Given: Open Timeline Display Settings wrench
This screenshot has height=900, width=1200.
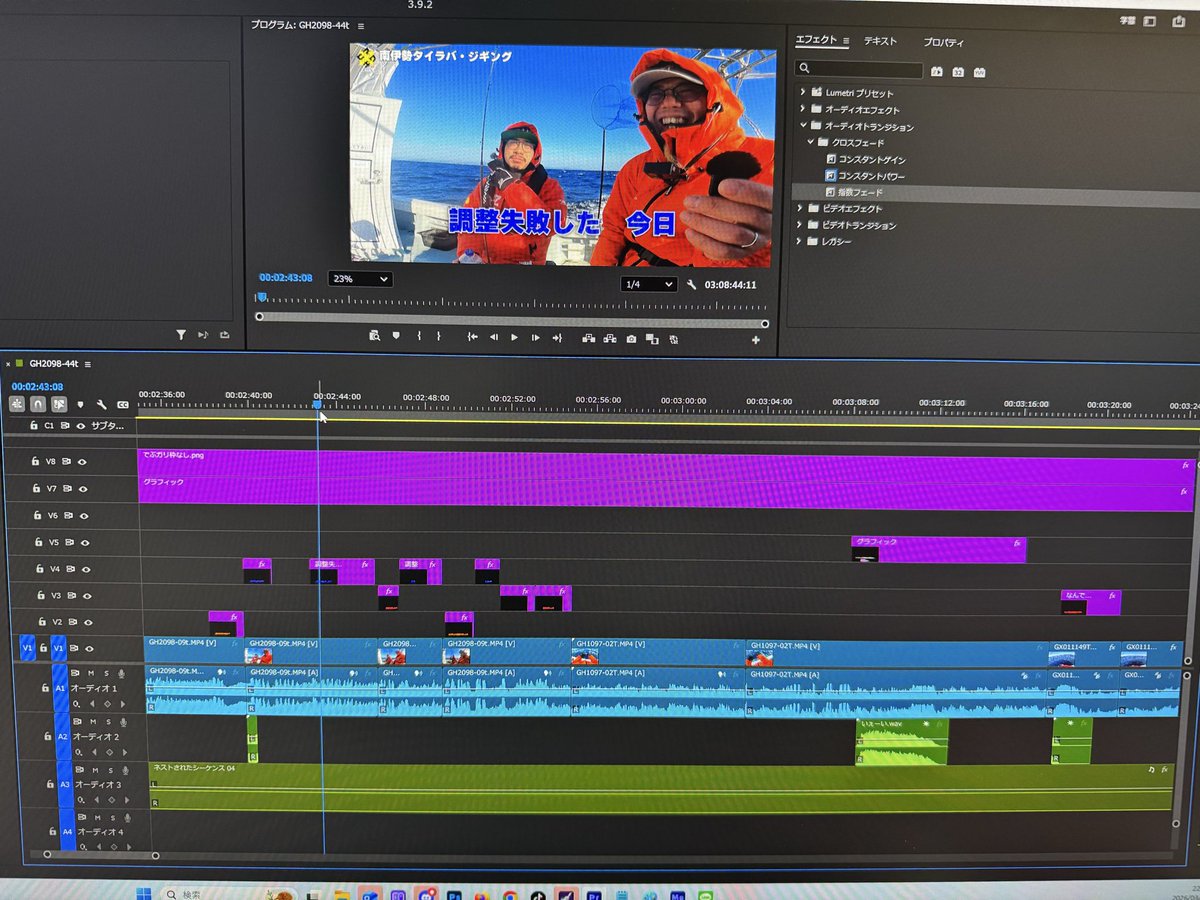Looking at the screenshot, I should coord(101,405).
